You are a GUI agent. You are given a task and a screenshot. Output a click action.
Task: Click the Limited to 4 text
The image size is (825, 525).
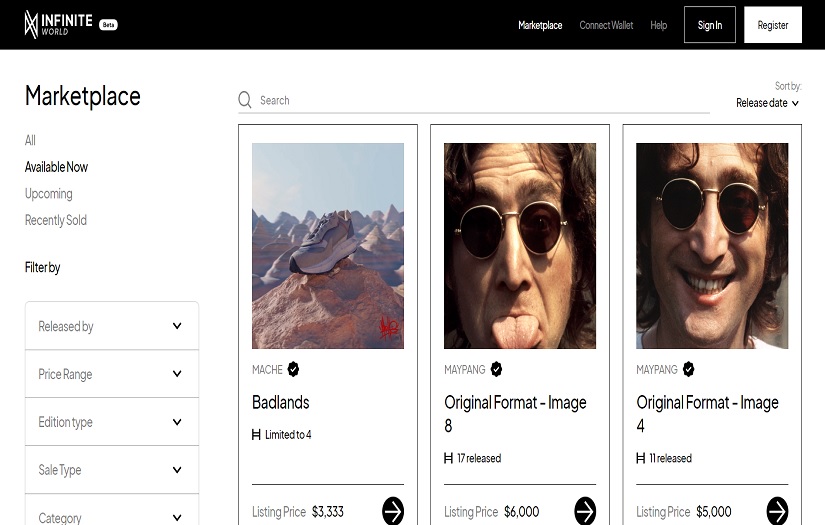click(288, 435)
